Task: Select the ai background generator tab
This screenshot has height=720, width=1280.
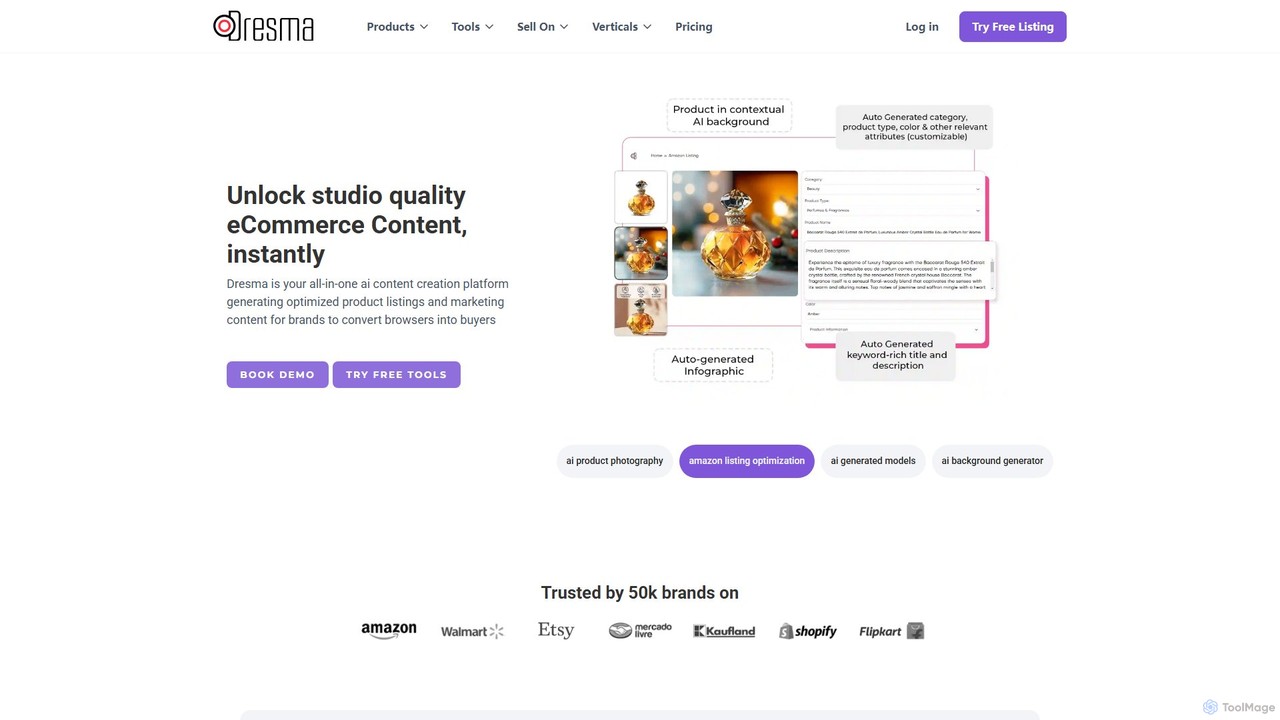Action: 992,461
